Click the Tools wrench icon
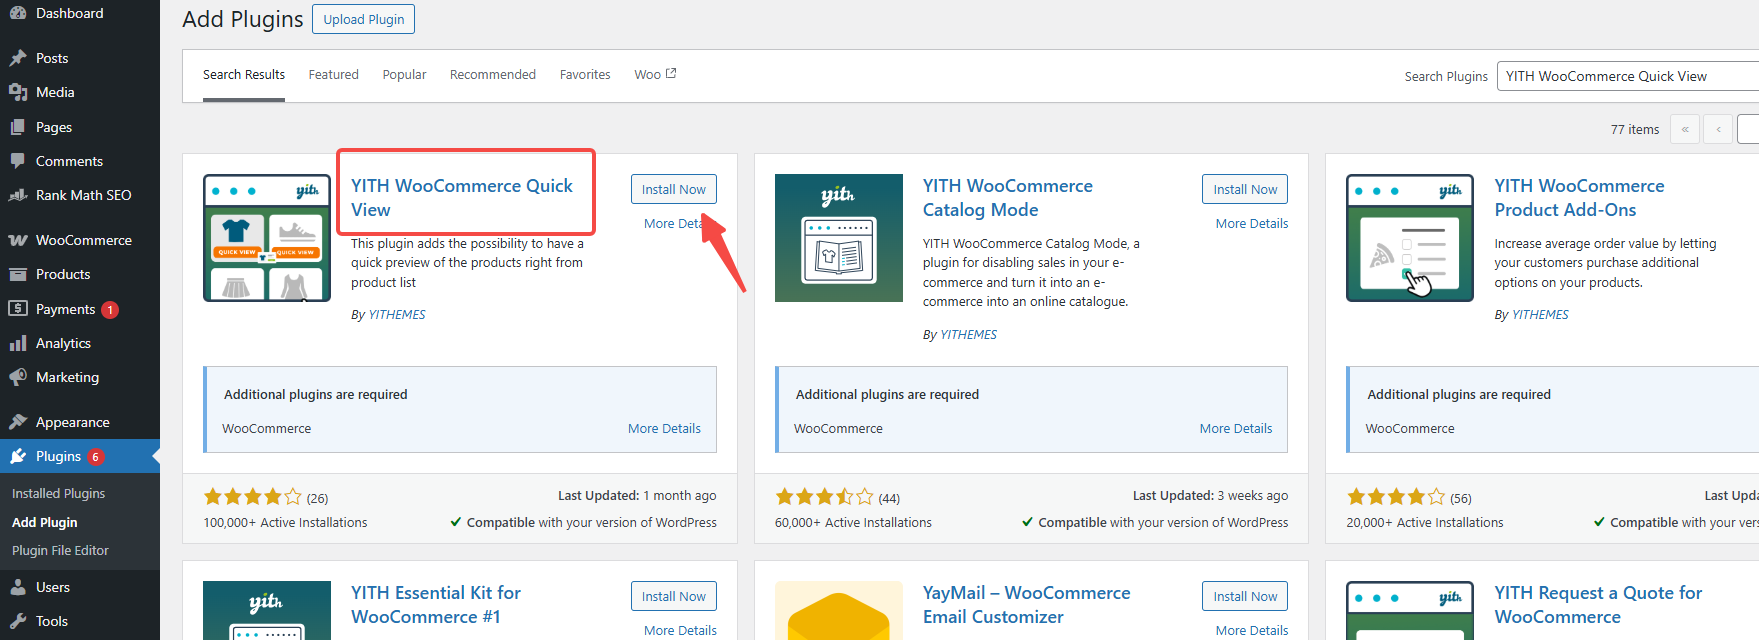 tap(18, 621)
